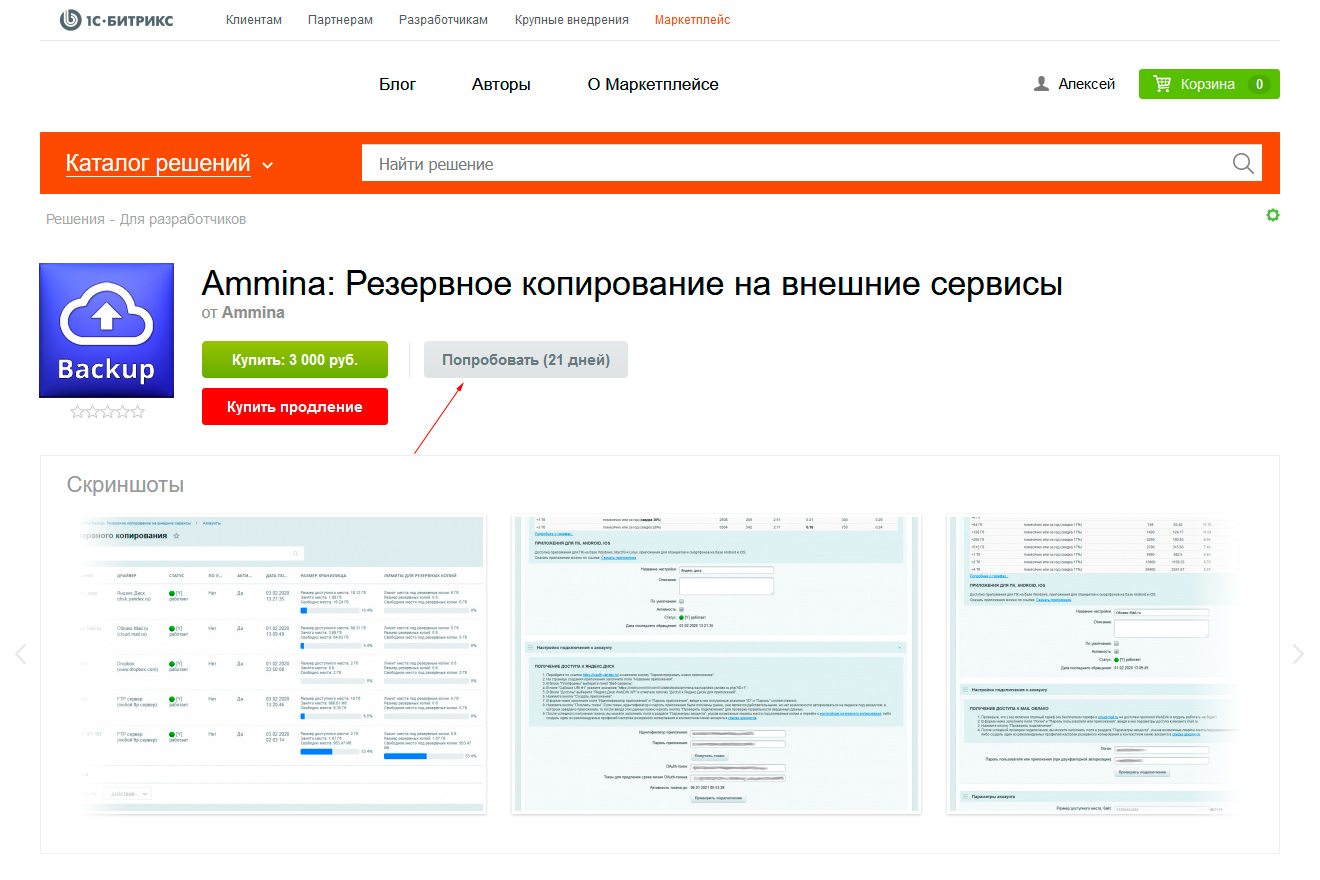This screenshot has width=1320, height=880.
Task: Rate product using the star rating
Action: pos(107,411)
